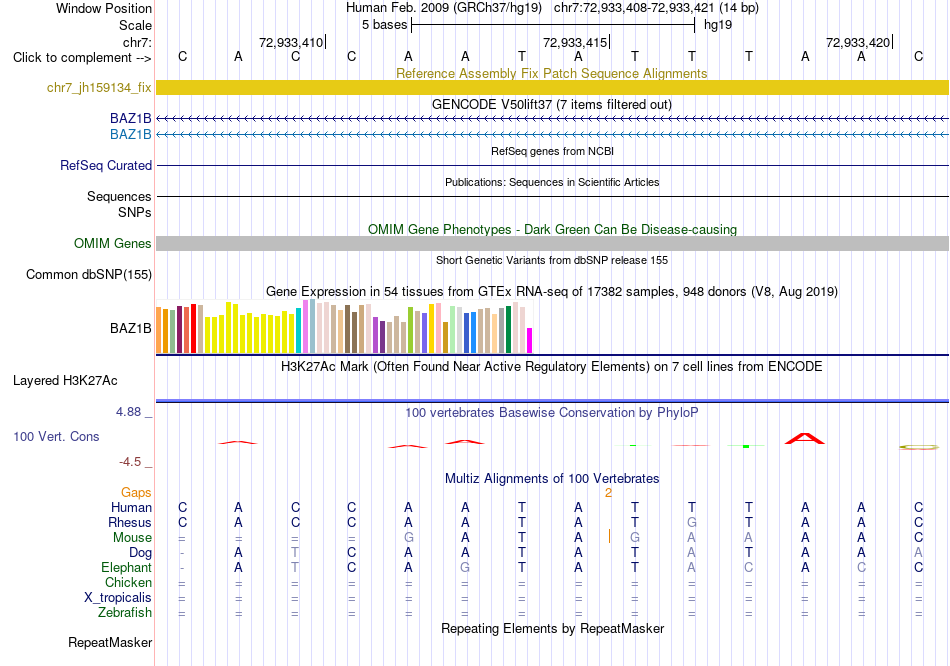This screenshot has height=666, width=950.
Task: Click the Elephant species label
Action: coord(126,568)
